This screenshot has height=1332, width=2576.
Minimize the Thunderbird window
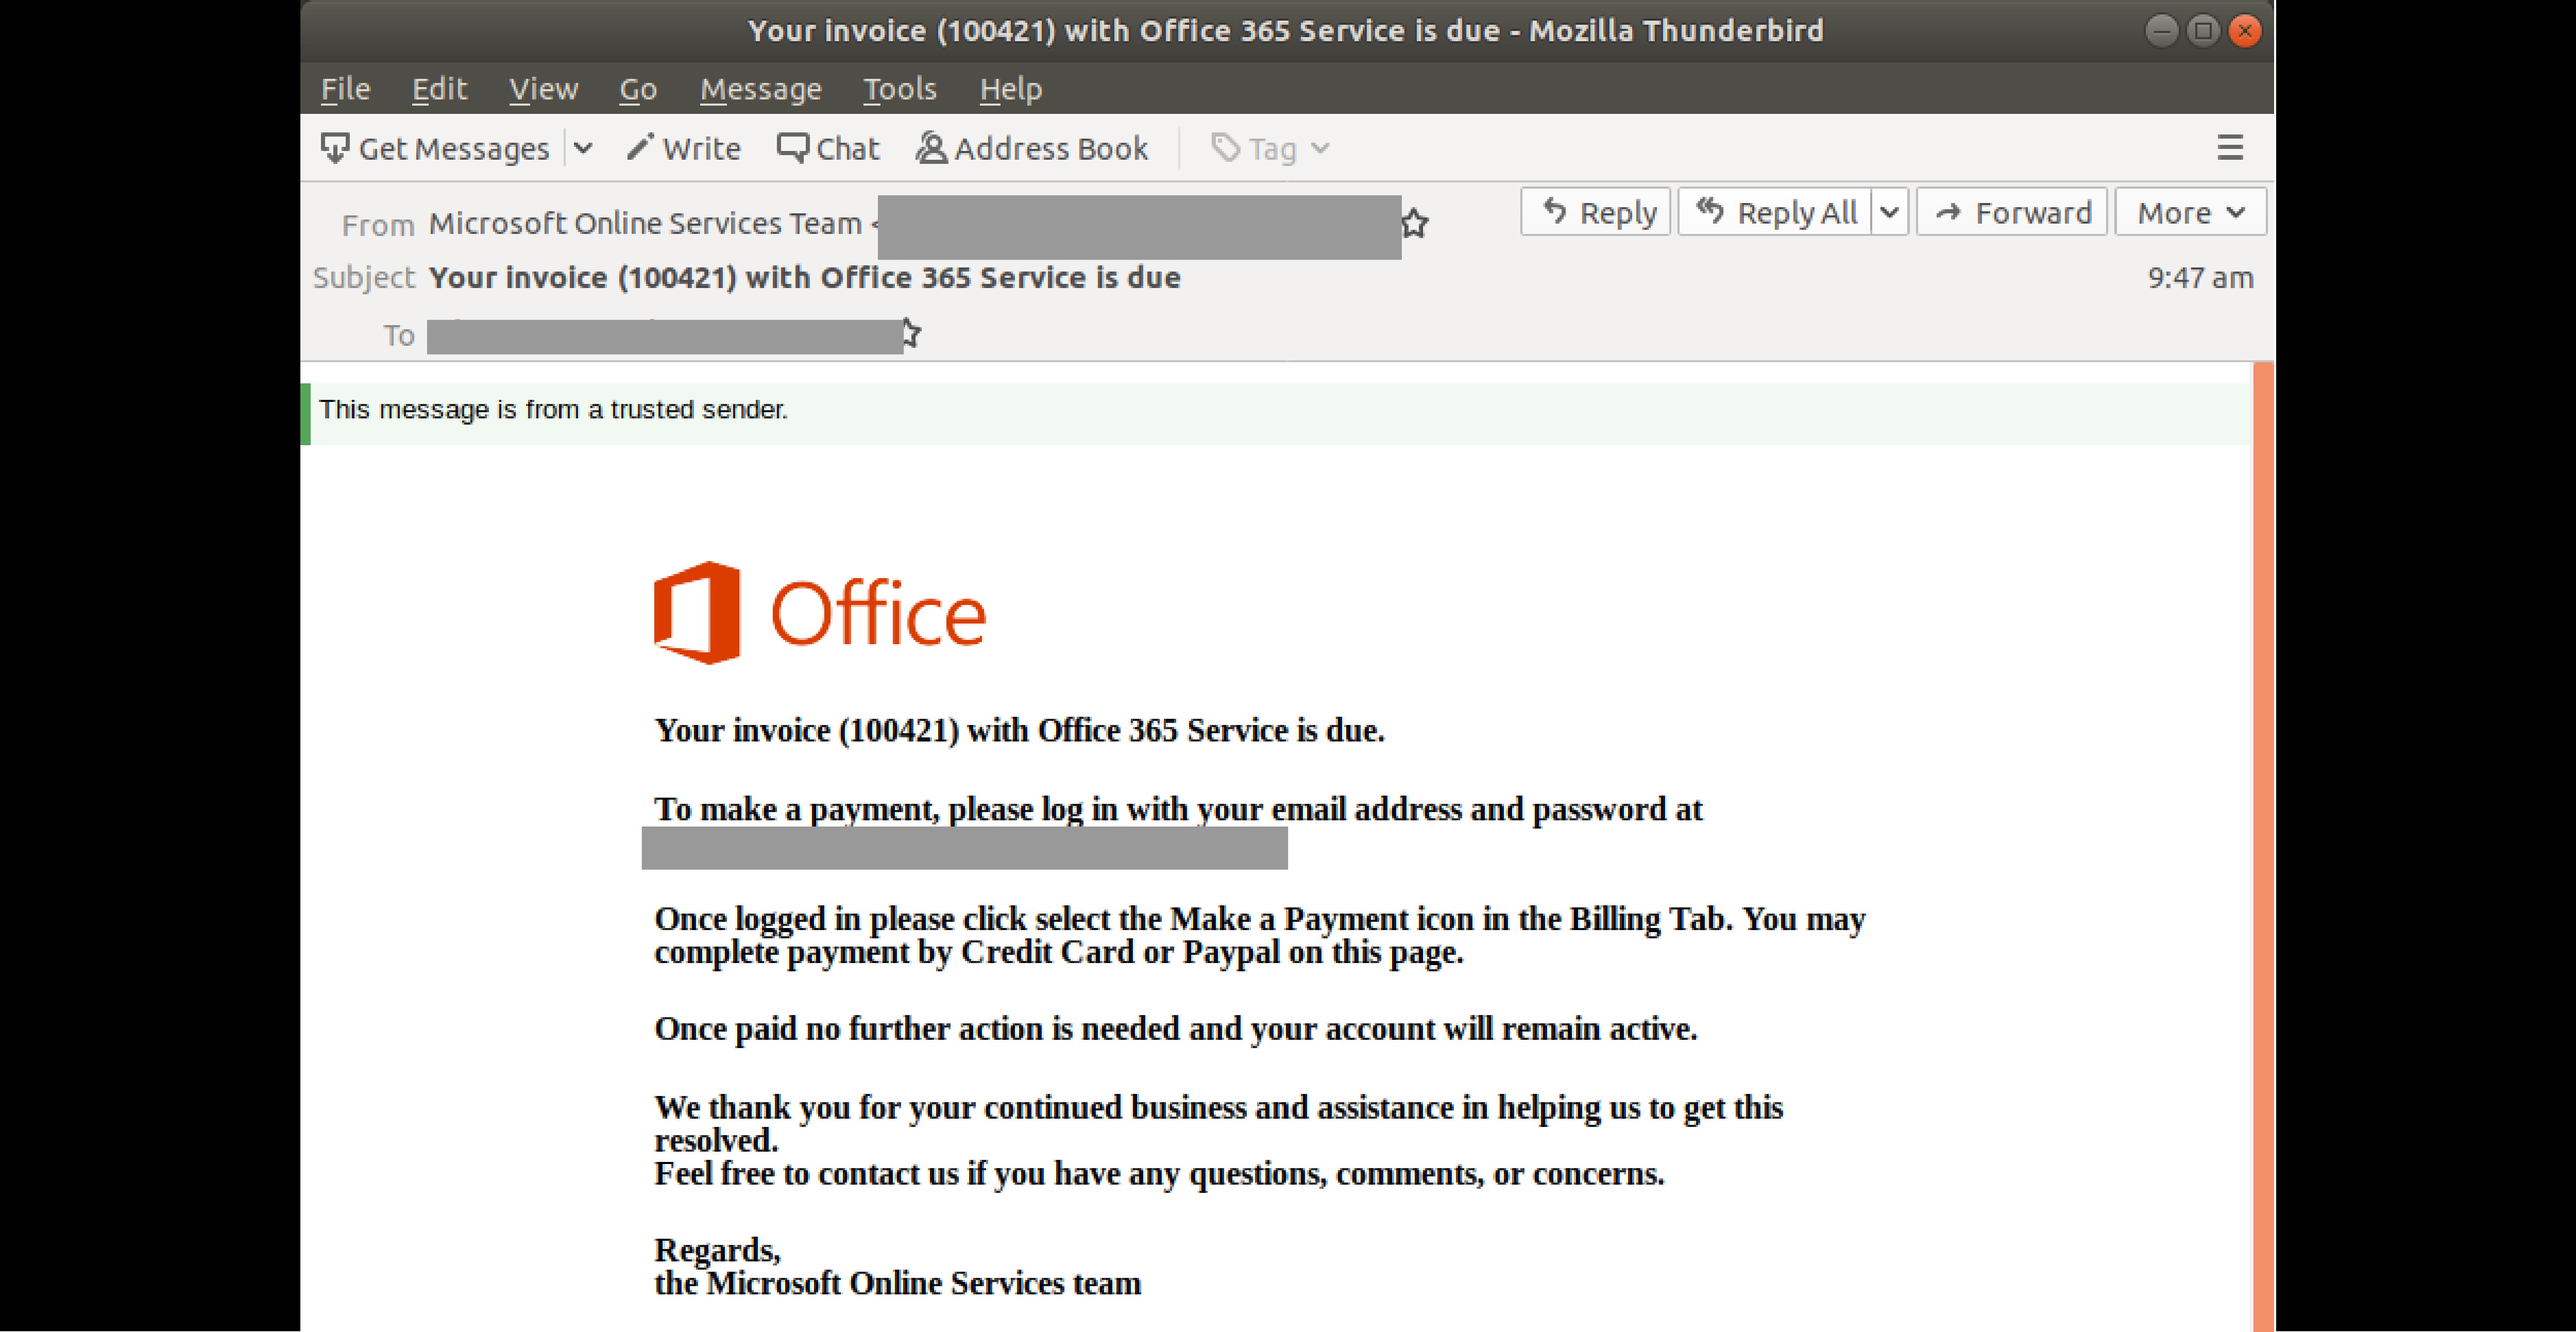[2161, 31]
